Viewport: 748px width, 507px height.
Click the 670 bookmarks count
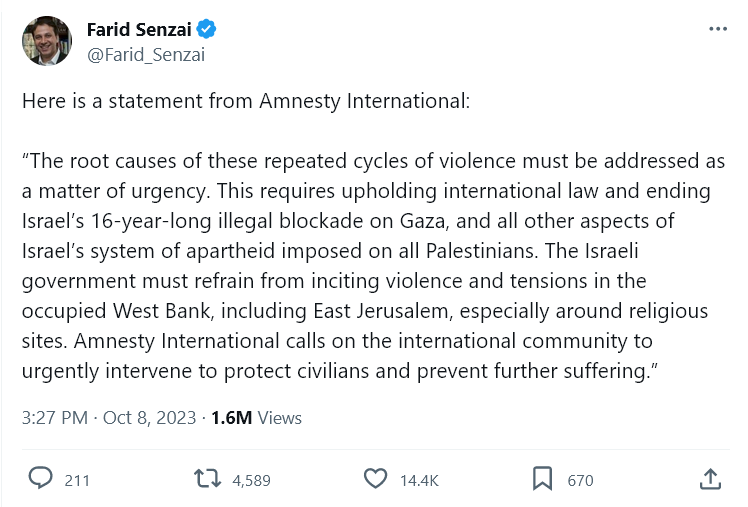pyautogui.click(x=580, y=480)
